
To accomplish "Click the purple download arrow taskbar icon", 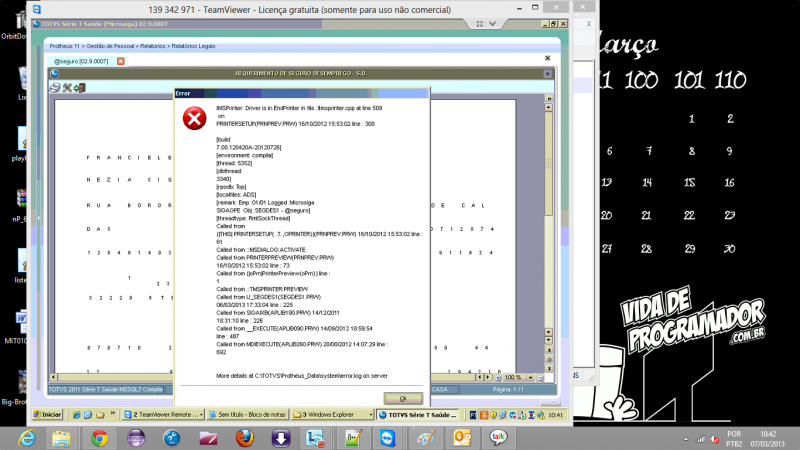I will pos(281,438).
